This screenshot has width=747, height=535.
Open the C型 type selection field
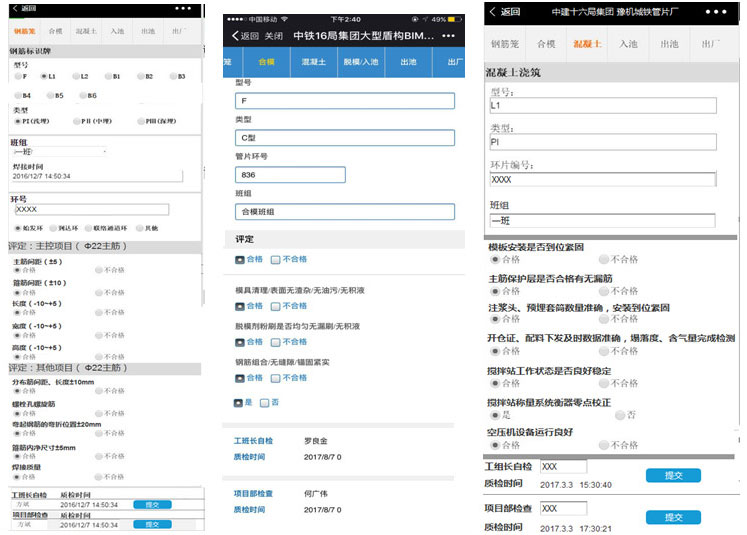(x=344, y=137)
